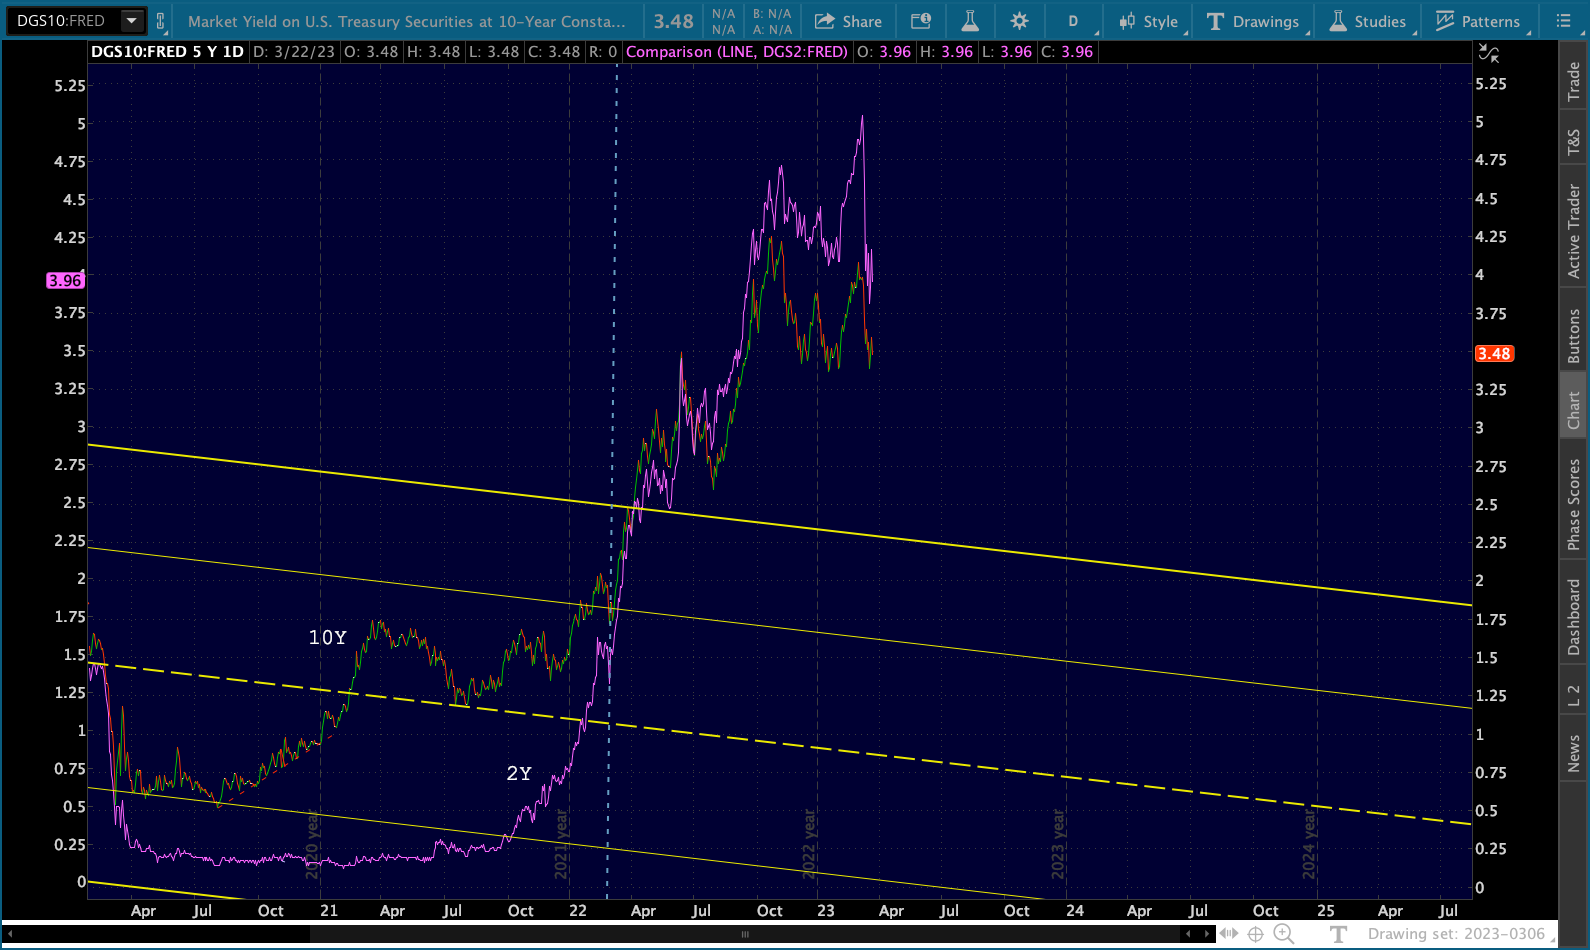Switch to the Active Trader side tab
Viewport: 1590px width, 950px height.
[1573, 230]
